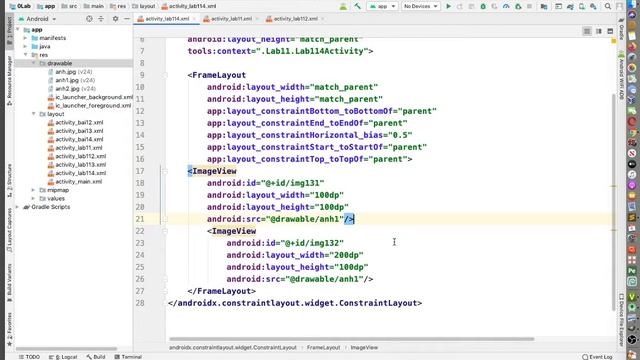Screen dimensions: 640x360
Task: Collapse the res folder
Action: 25,55
